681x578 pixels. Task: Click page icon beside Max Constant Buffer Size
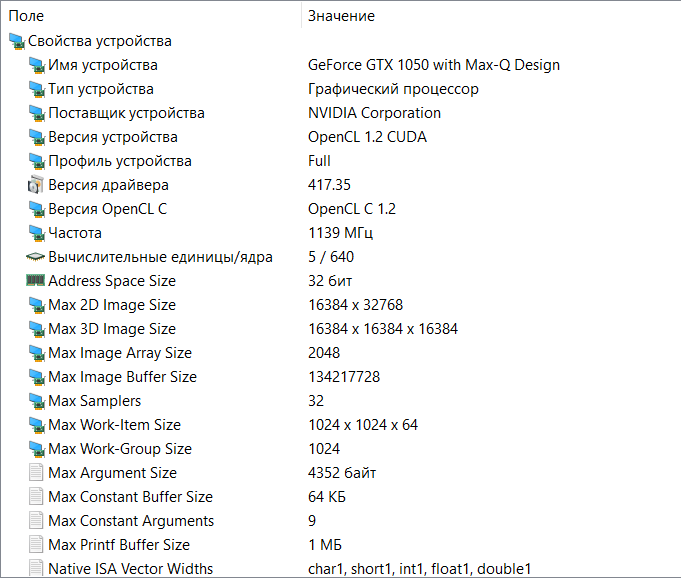[x=36, y=497]
